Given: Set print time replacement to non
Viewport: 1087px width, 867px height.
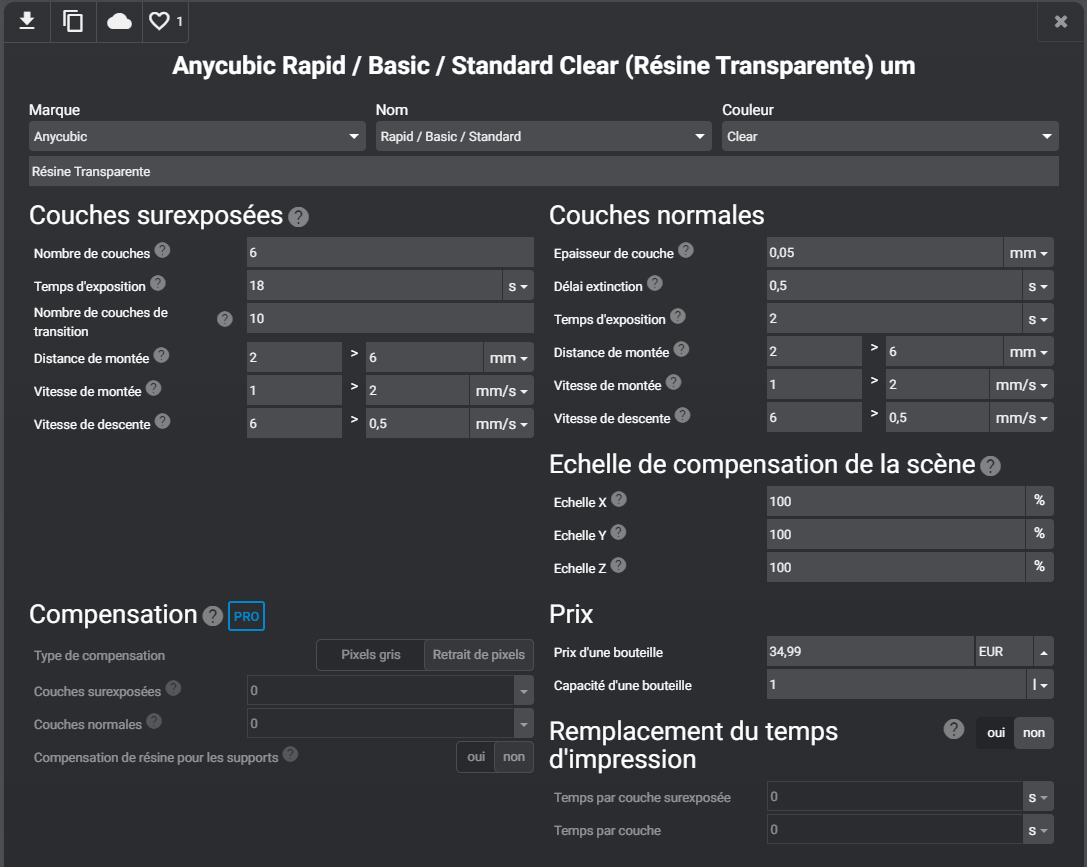Looking at the screenshot, I should click(1034, 733).
